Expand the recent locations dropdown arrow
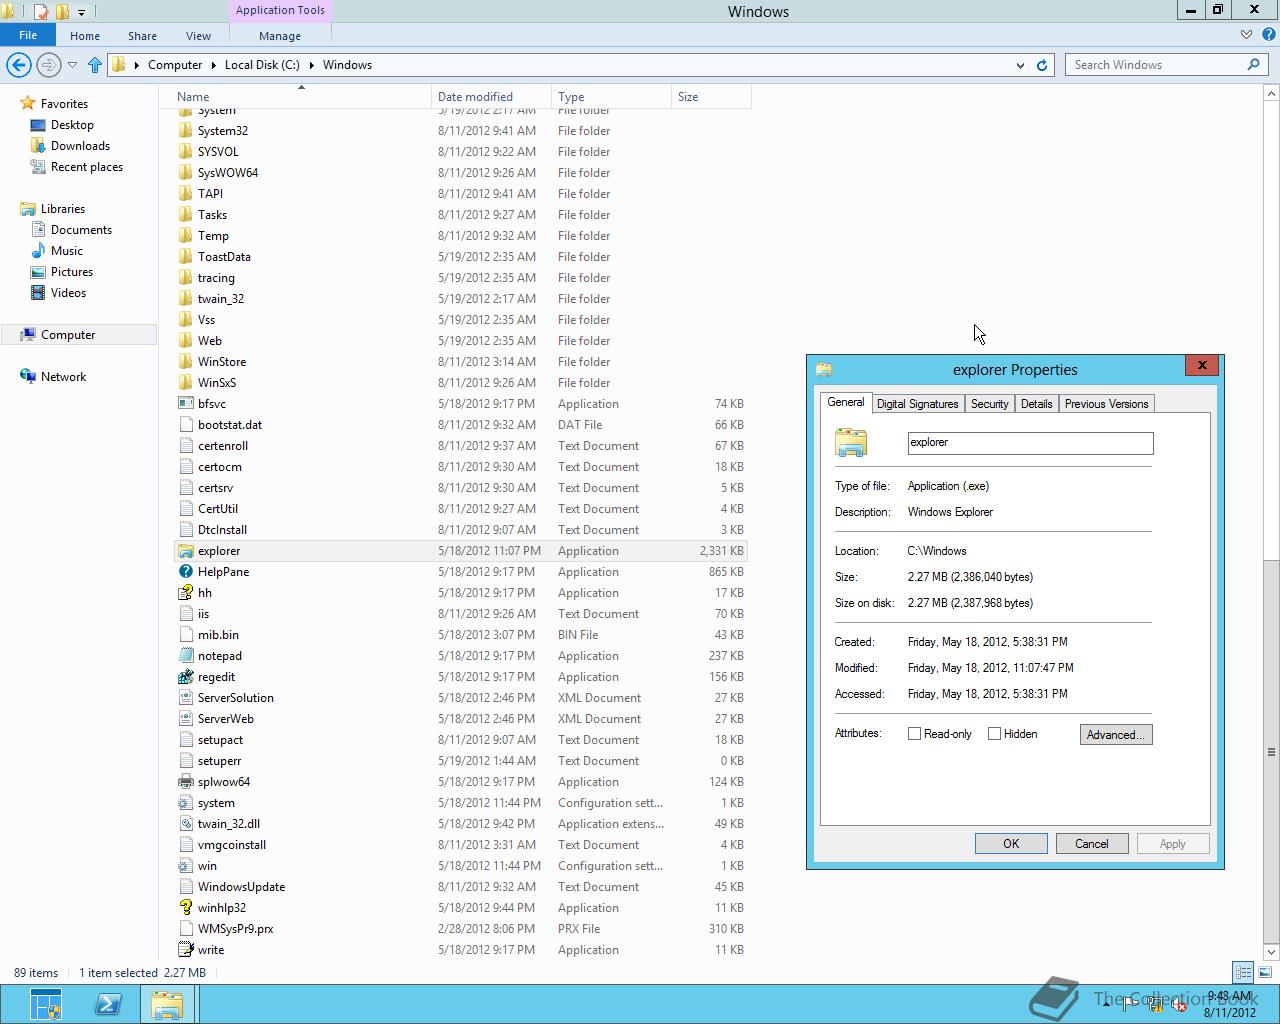Viewport: 1280px width, 1024px height. (x=72, y=65)
